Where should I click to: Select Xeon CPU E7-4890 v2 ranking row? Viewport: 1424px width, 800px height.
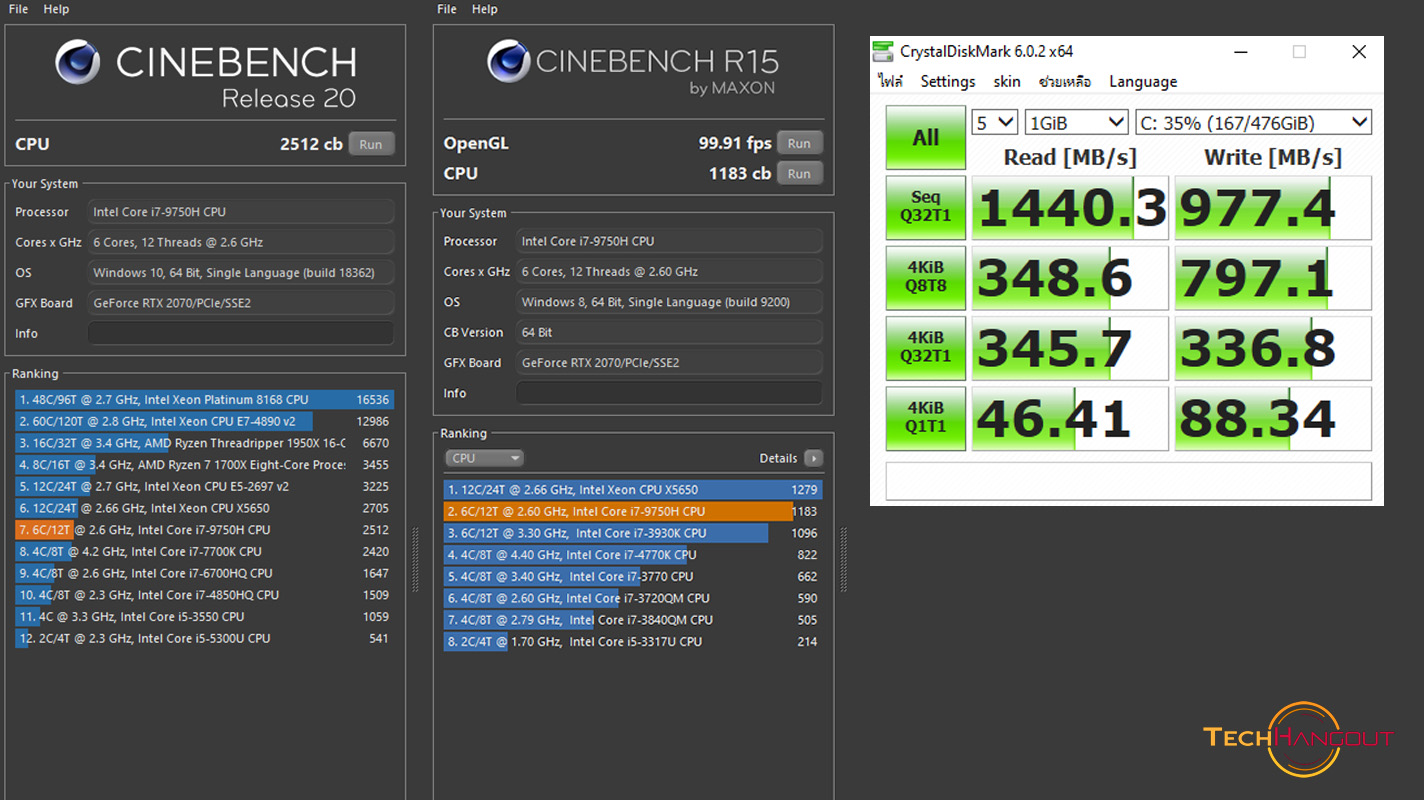pyautogui.click(x=204, y=421)
